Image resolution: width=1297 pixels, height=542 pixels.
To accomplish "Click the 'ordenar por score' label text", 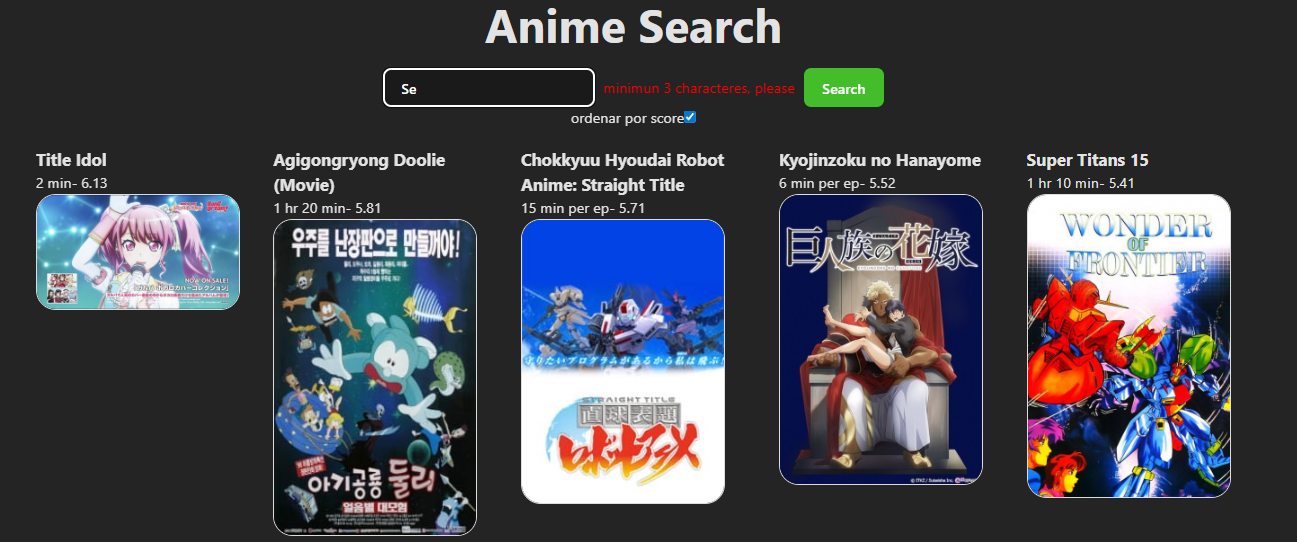I will (627, 118).
